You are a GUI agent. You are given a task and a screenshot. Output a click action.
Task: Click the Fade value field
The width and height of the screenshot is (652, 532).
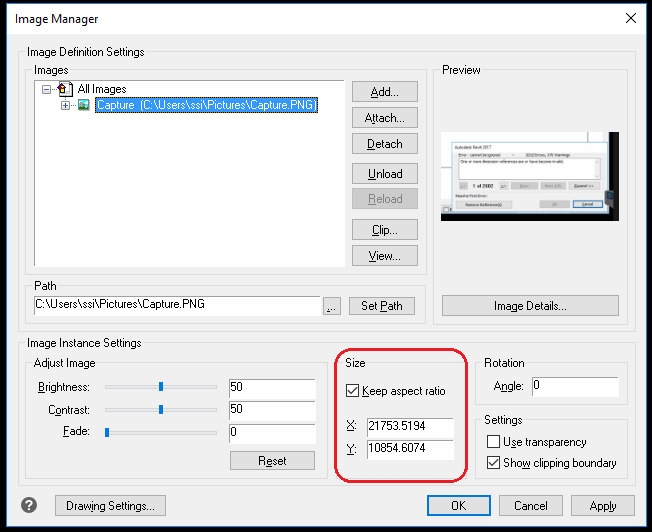272,433
